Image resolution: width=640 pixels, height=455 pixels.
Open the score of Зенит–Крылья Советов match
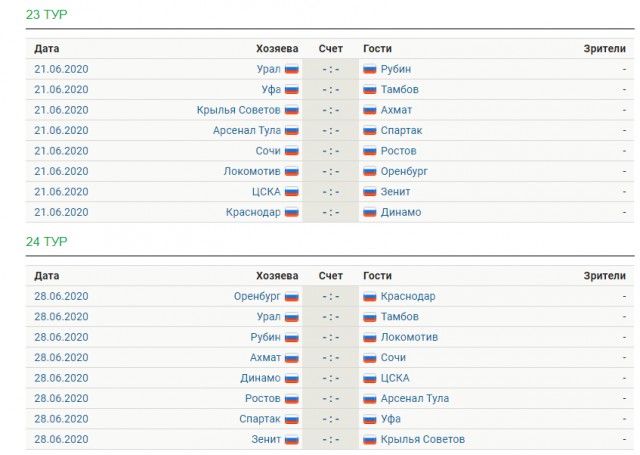(x=331, y=439)
